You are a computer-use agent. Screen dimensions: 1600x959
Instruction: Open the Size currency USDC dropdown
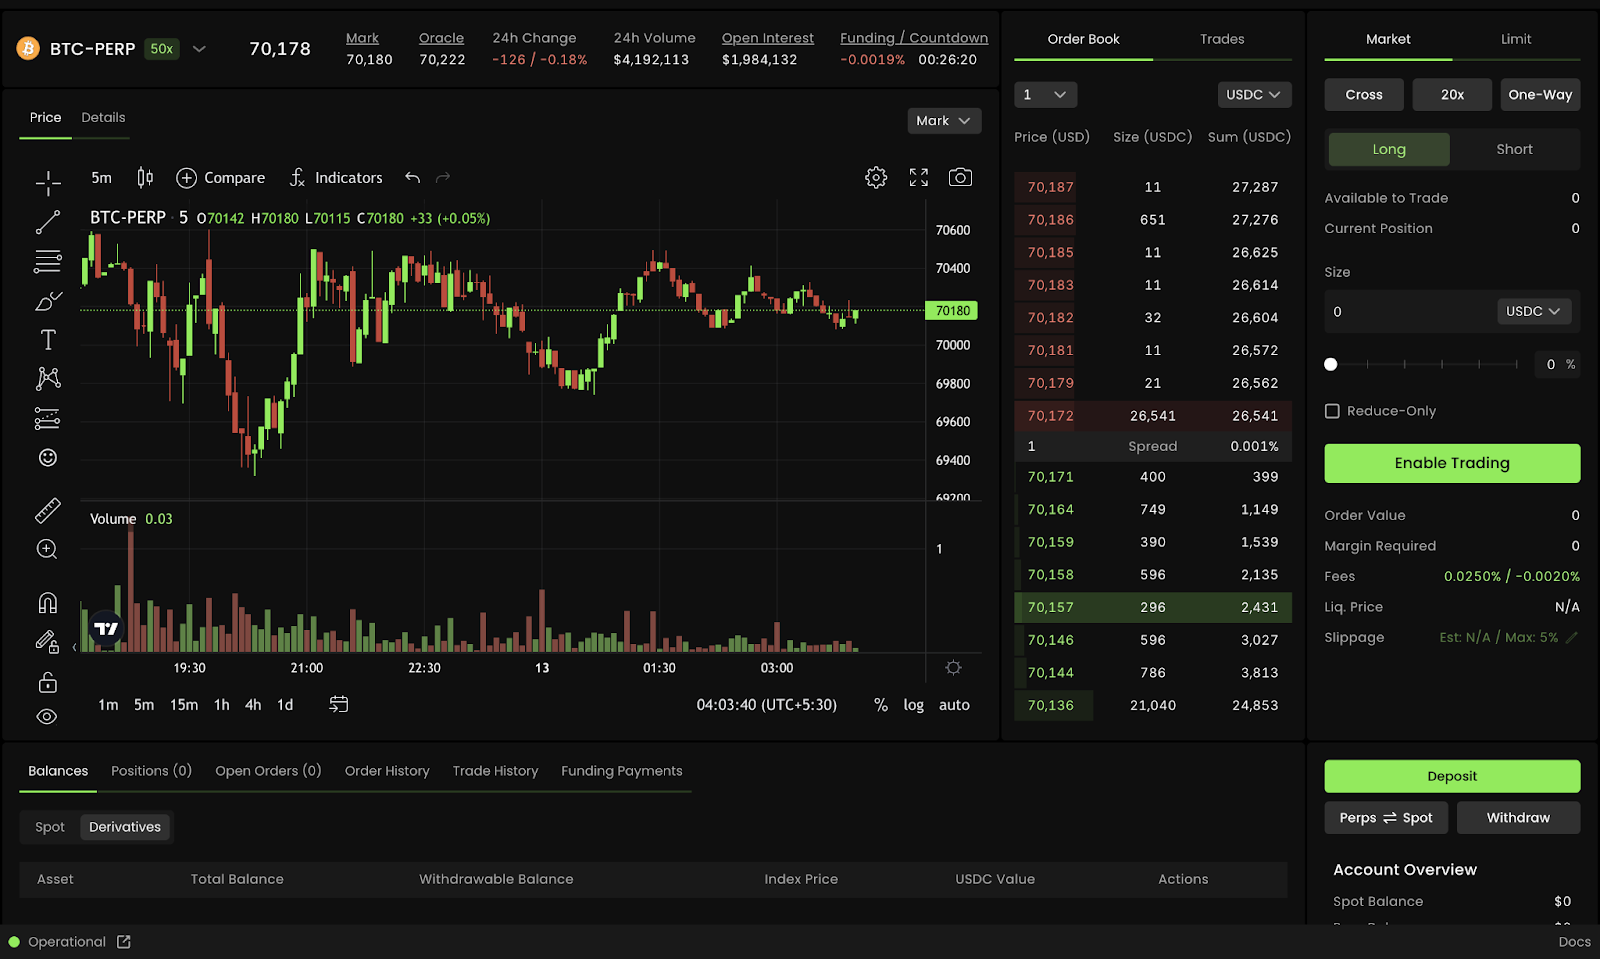[x=1534, y=311]
